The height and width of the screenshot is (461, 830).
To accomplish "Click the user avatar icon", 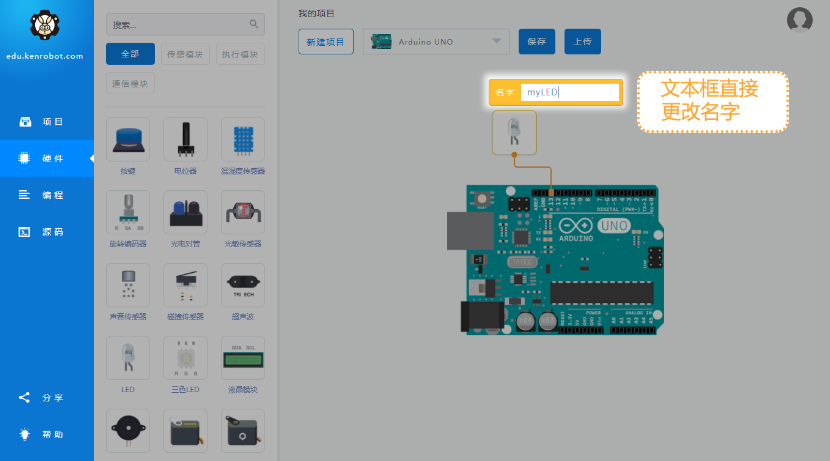I will tap(799, 19).
